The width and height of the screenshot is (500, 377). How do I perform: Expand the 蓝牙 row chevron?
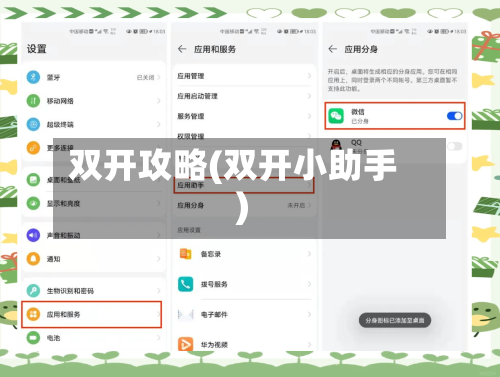(x=159, y=77)
